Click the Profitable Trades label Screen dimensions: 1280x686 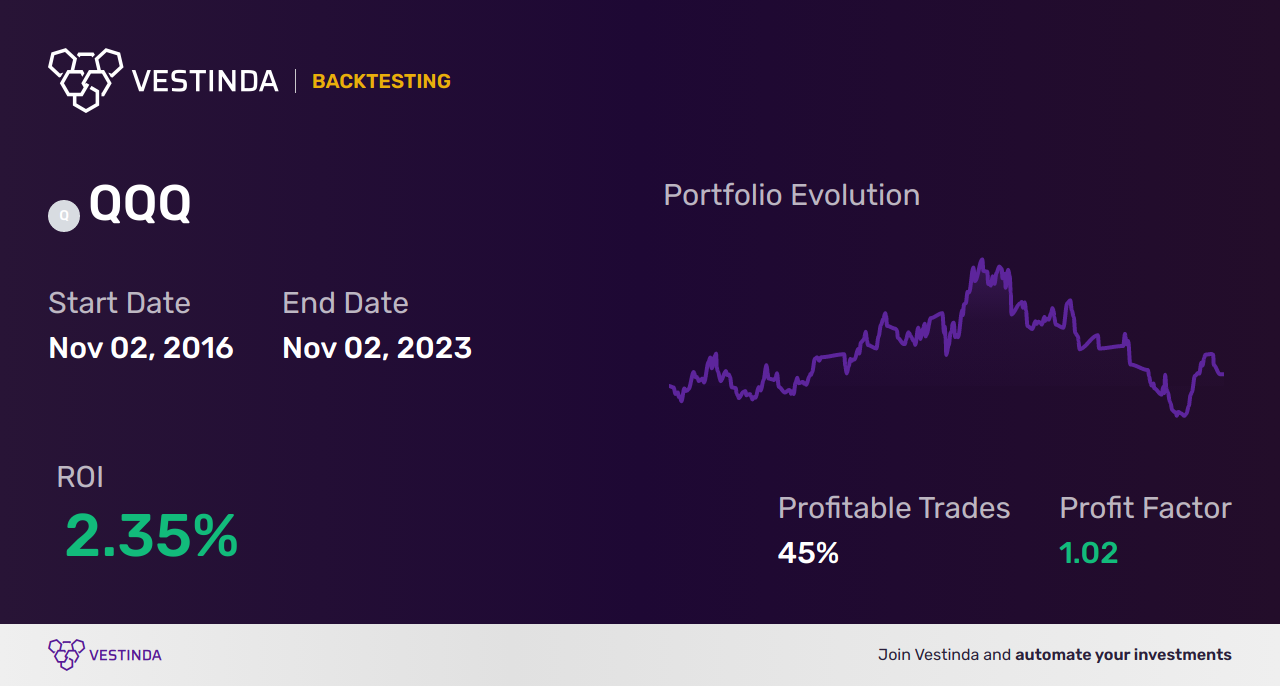point(894,508)
